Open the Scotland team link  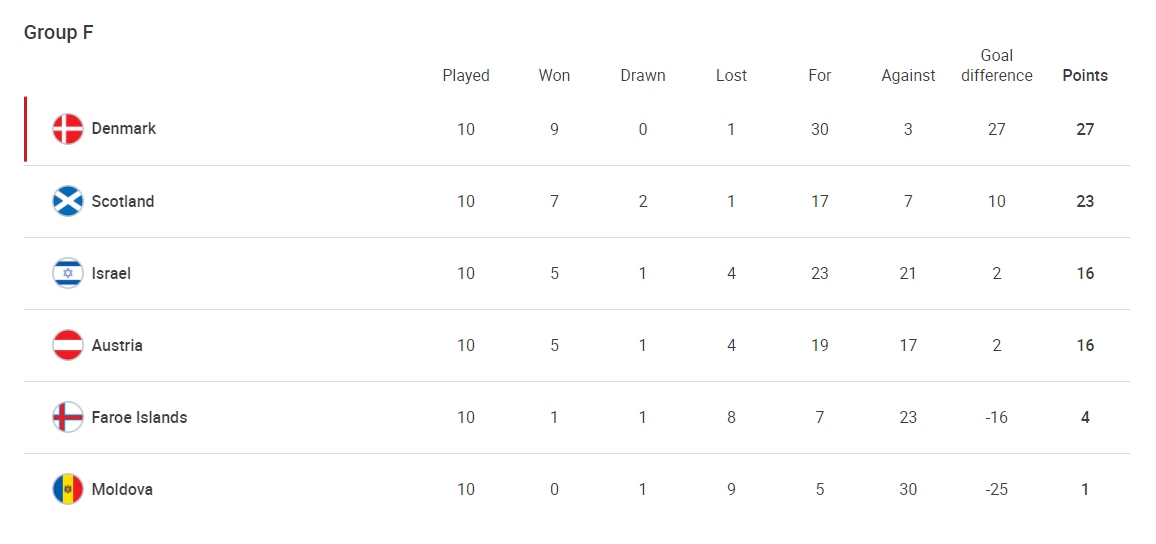point(123,201)
